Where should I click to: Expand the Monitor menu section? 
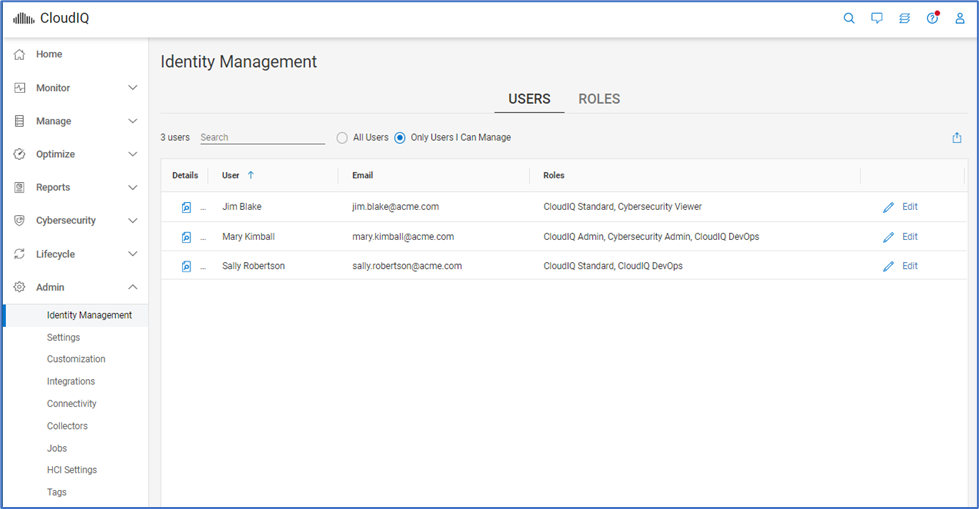coord(75,88)
